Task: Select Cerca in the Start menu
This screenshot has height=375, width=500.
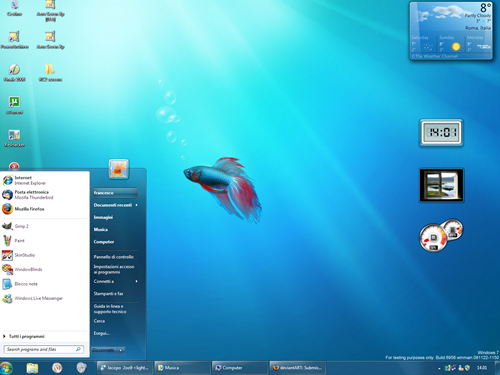Action: click(99, 321)
